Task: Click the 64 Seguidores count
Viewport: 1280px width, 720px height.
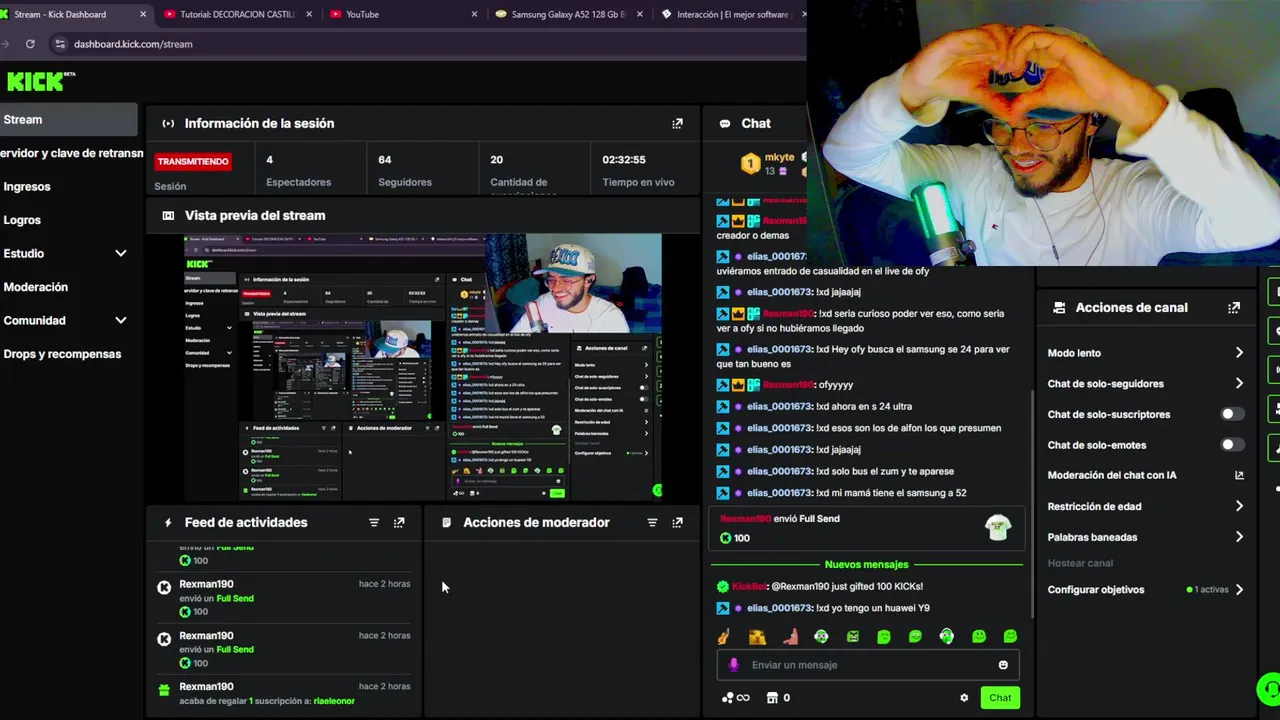Action: 385,160
